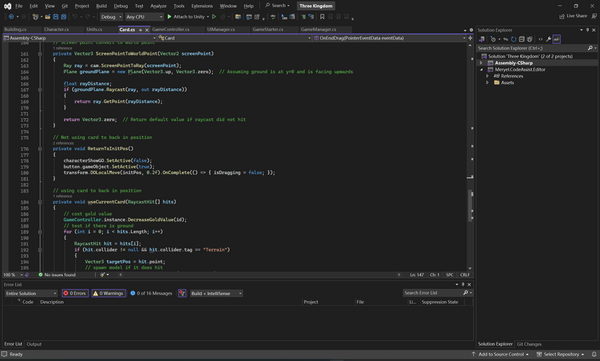Click the bookmark icon in the toolbar
Screen dimensions: 600x361
point(322,17)
